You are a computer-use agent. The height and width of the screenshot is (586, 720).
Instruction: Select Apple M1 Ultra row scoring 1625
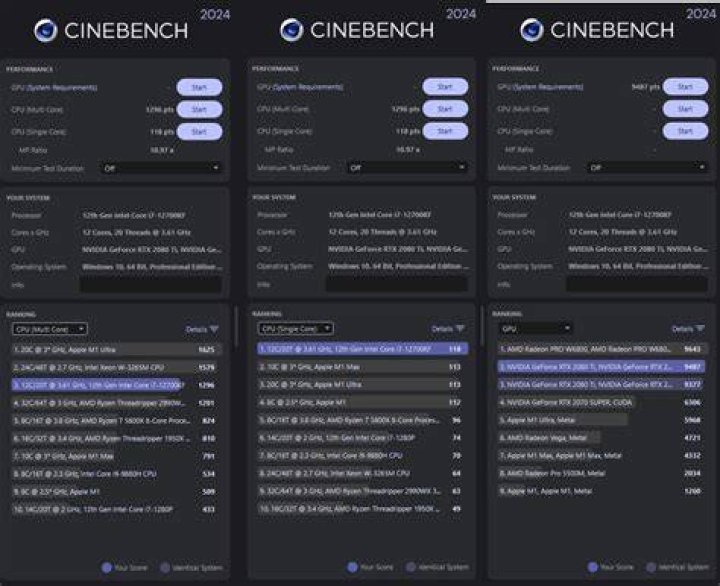tap(117, 349)
